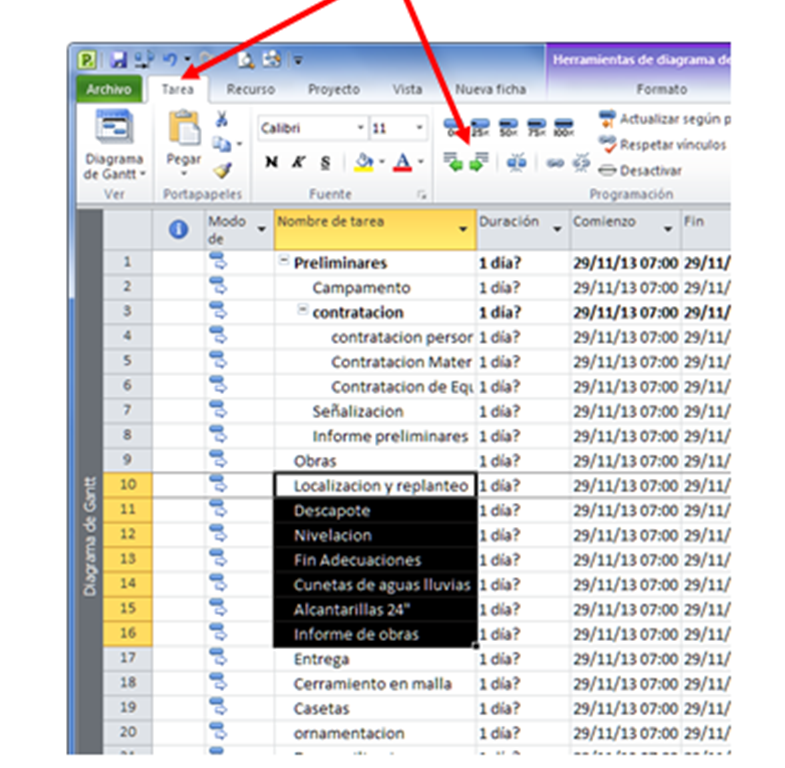This screenshot has width=785, height=768.
Task: Select the Tarea ribbon tab
Action: [x=178, y=89]
